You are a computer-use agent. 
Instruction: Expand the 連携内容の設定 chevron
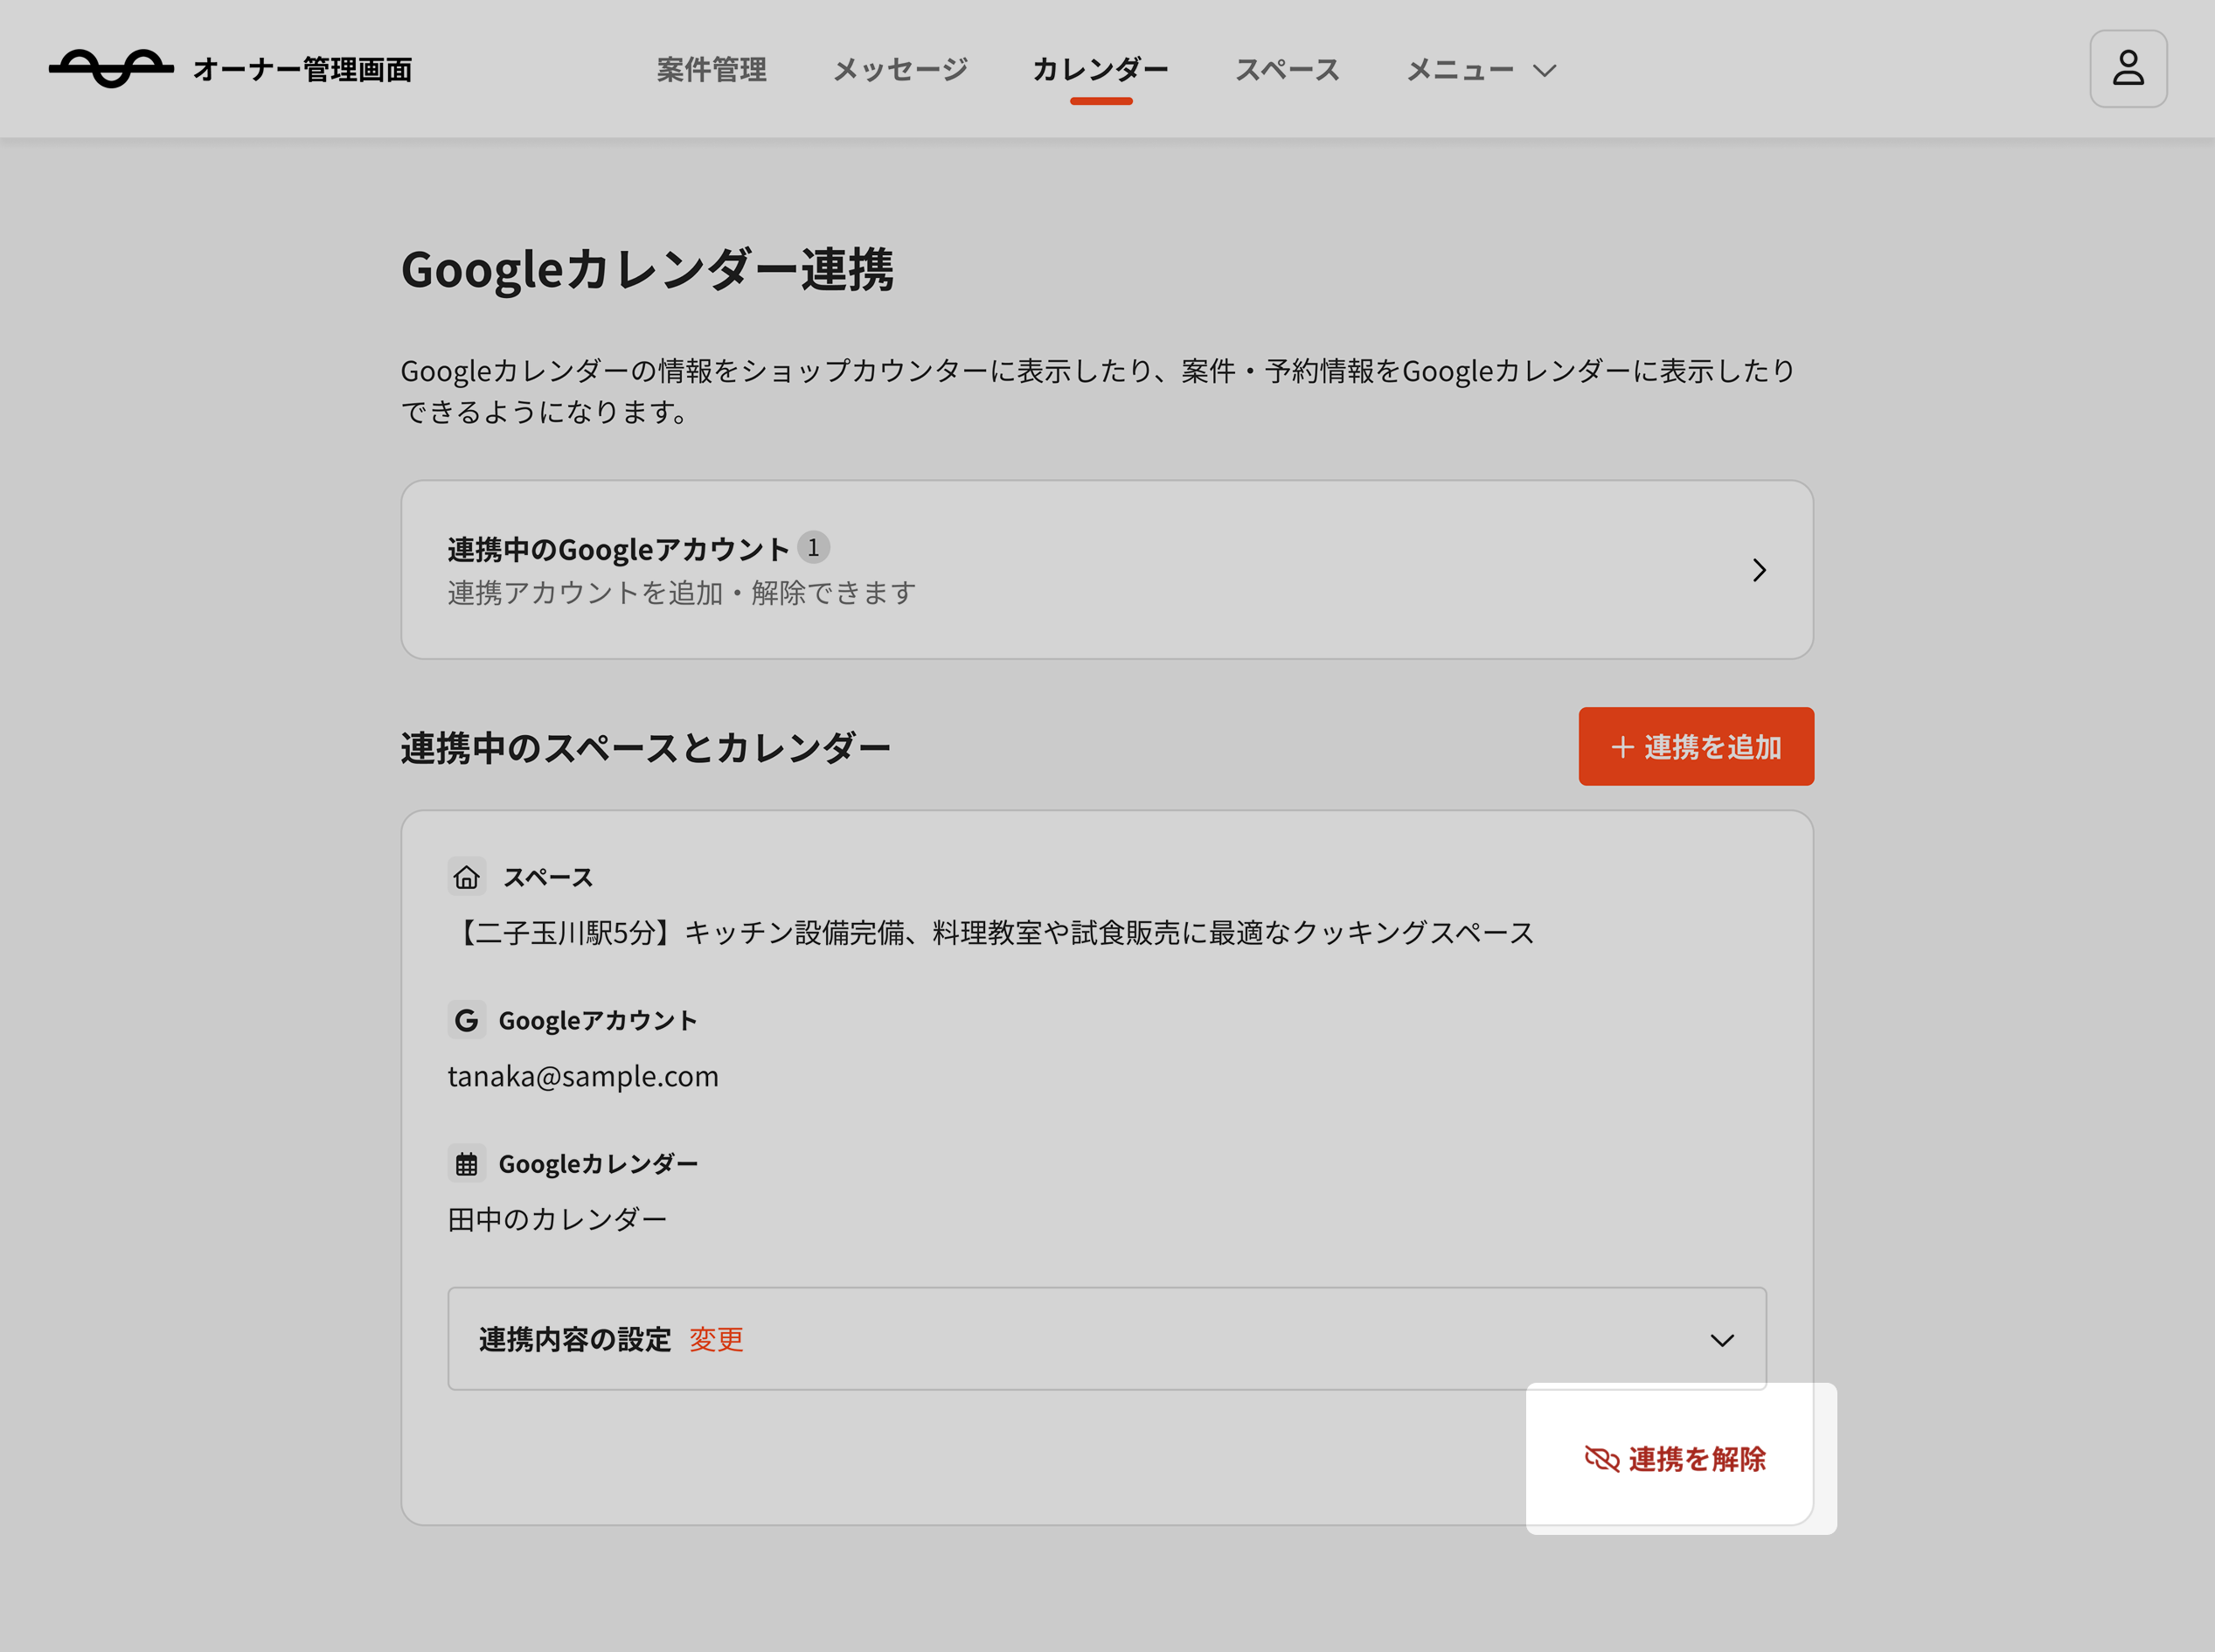tap(1721, 1340)
